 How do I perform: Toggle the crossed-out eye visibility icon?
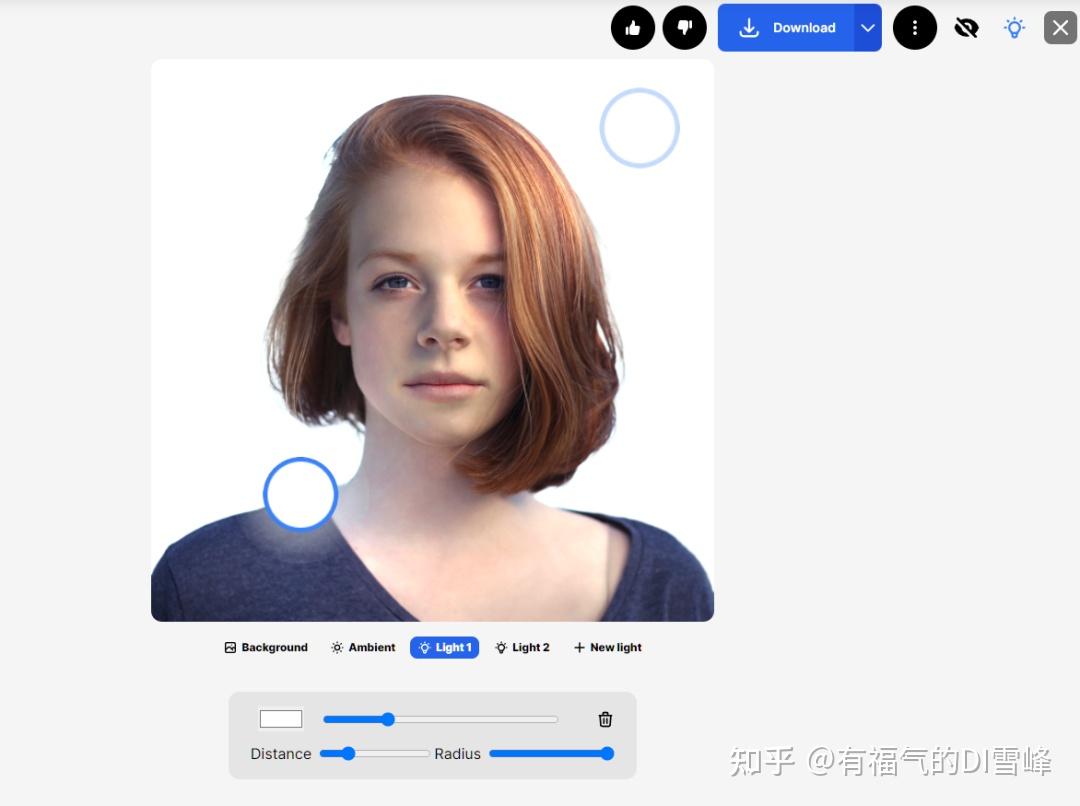coord(966,28)
